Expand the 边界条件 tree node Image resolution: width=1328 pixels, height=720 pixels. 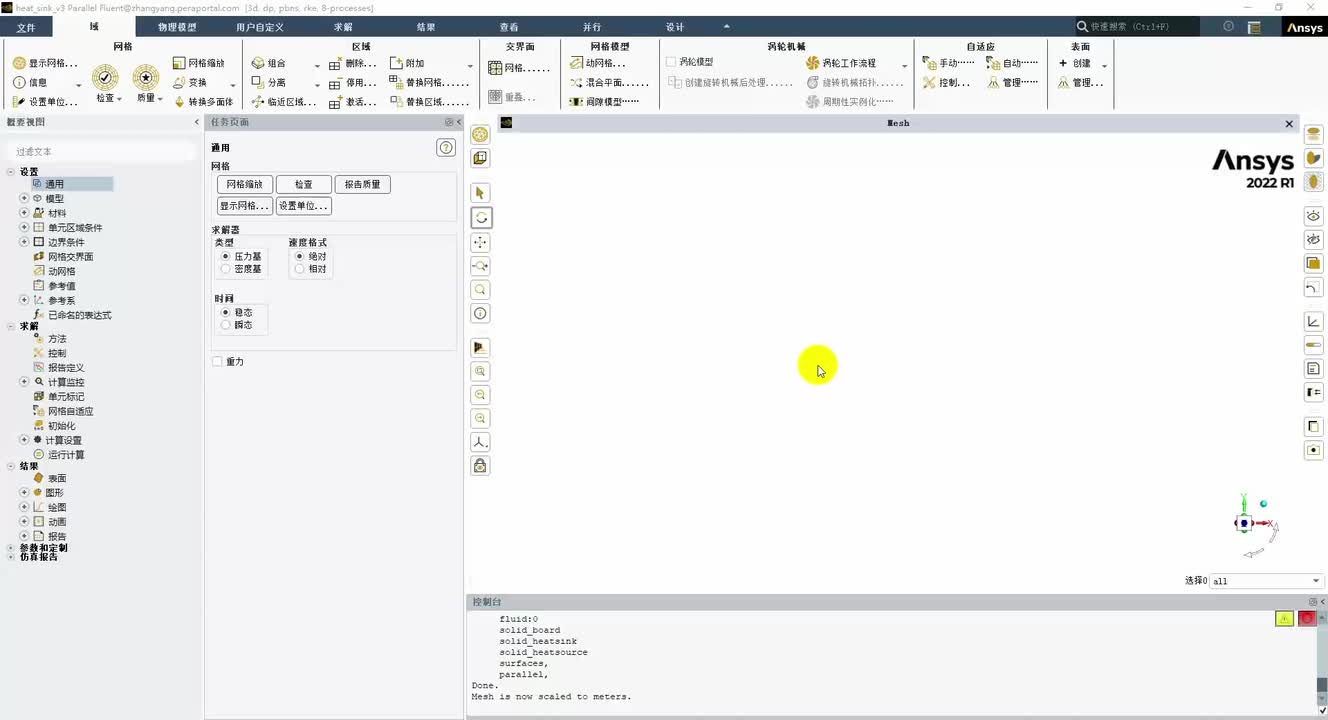tap(24, 242)
